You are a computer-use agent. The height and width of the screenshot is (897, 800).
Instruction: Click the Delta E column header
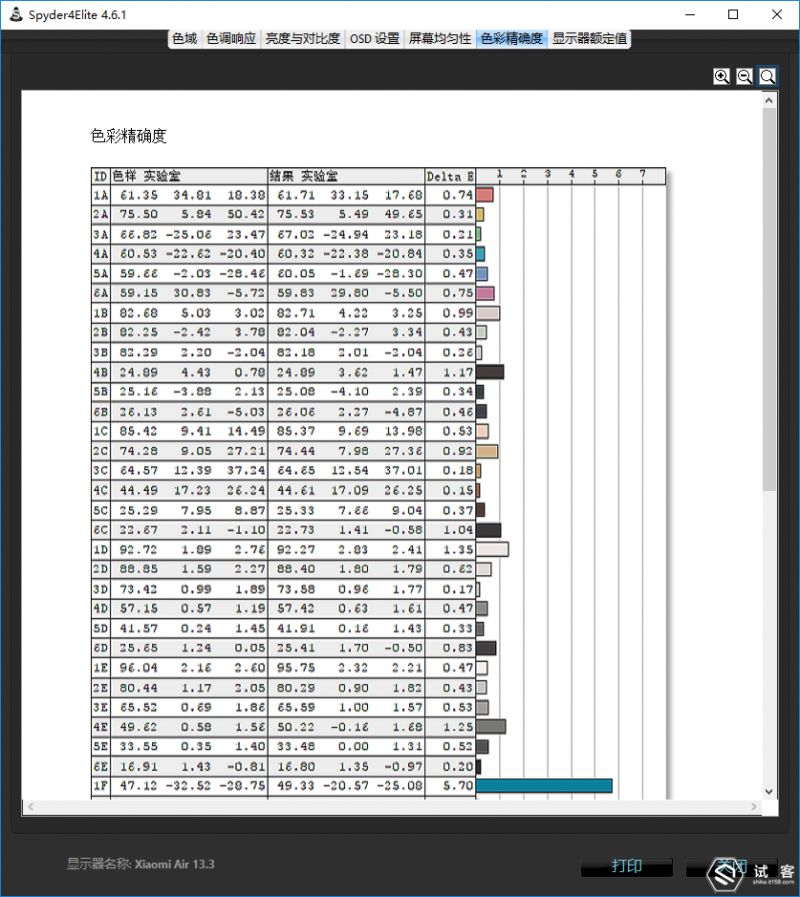click(450, 176)
